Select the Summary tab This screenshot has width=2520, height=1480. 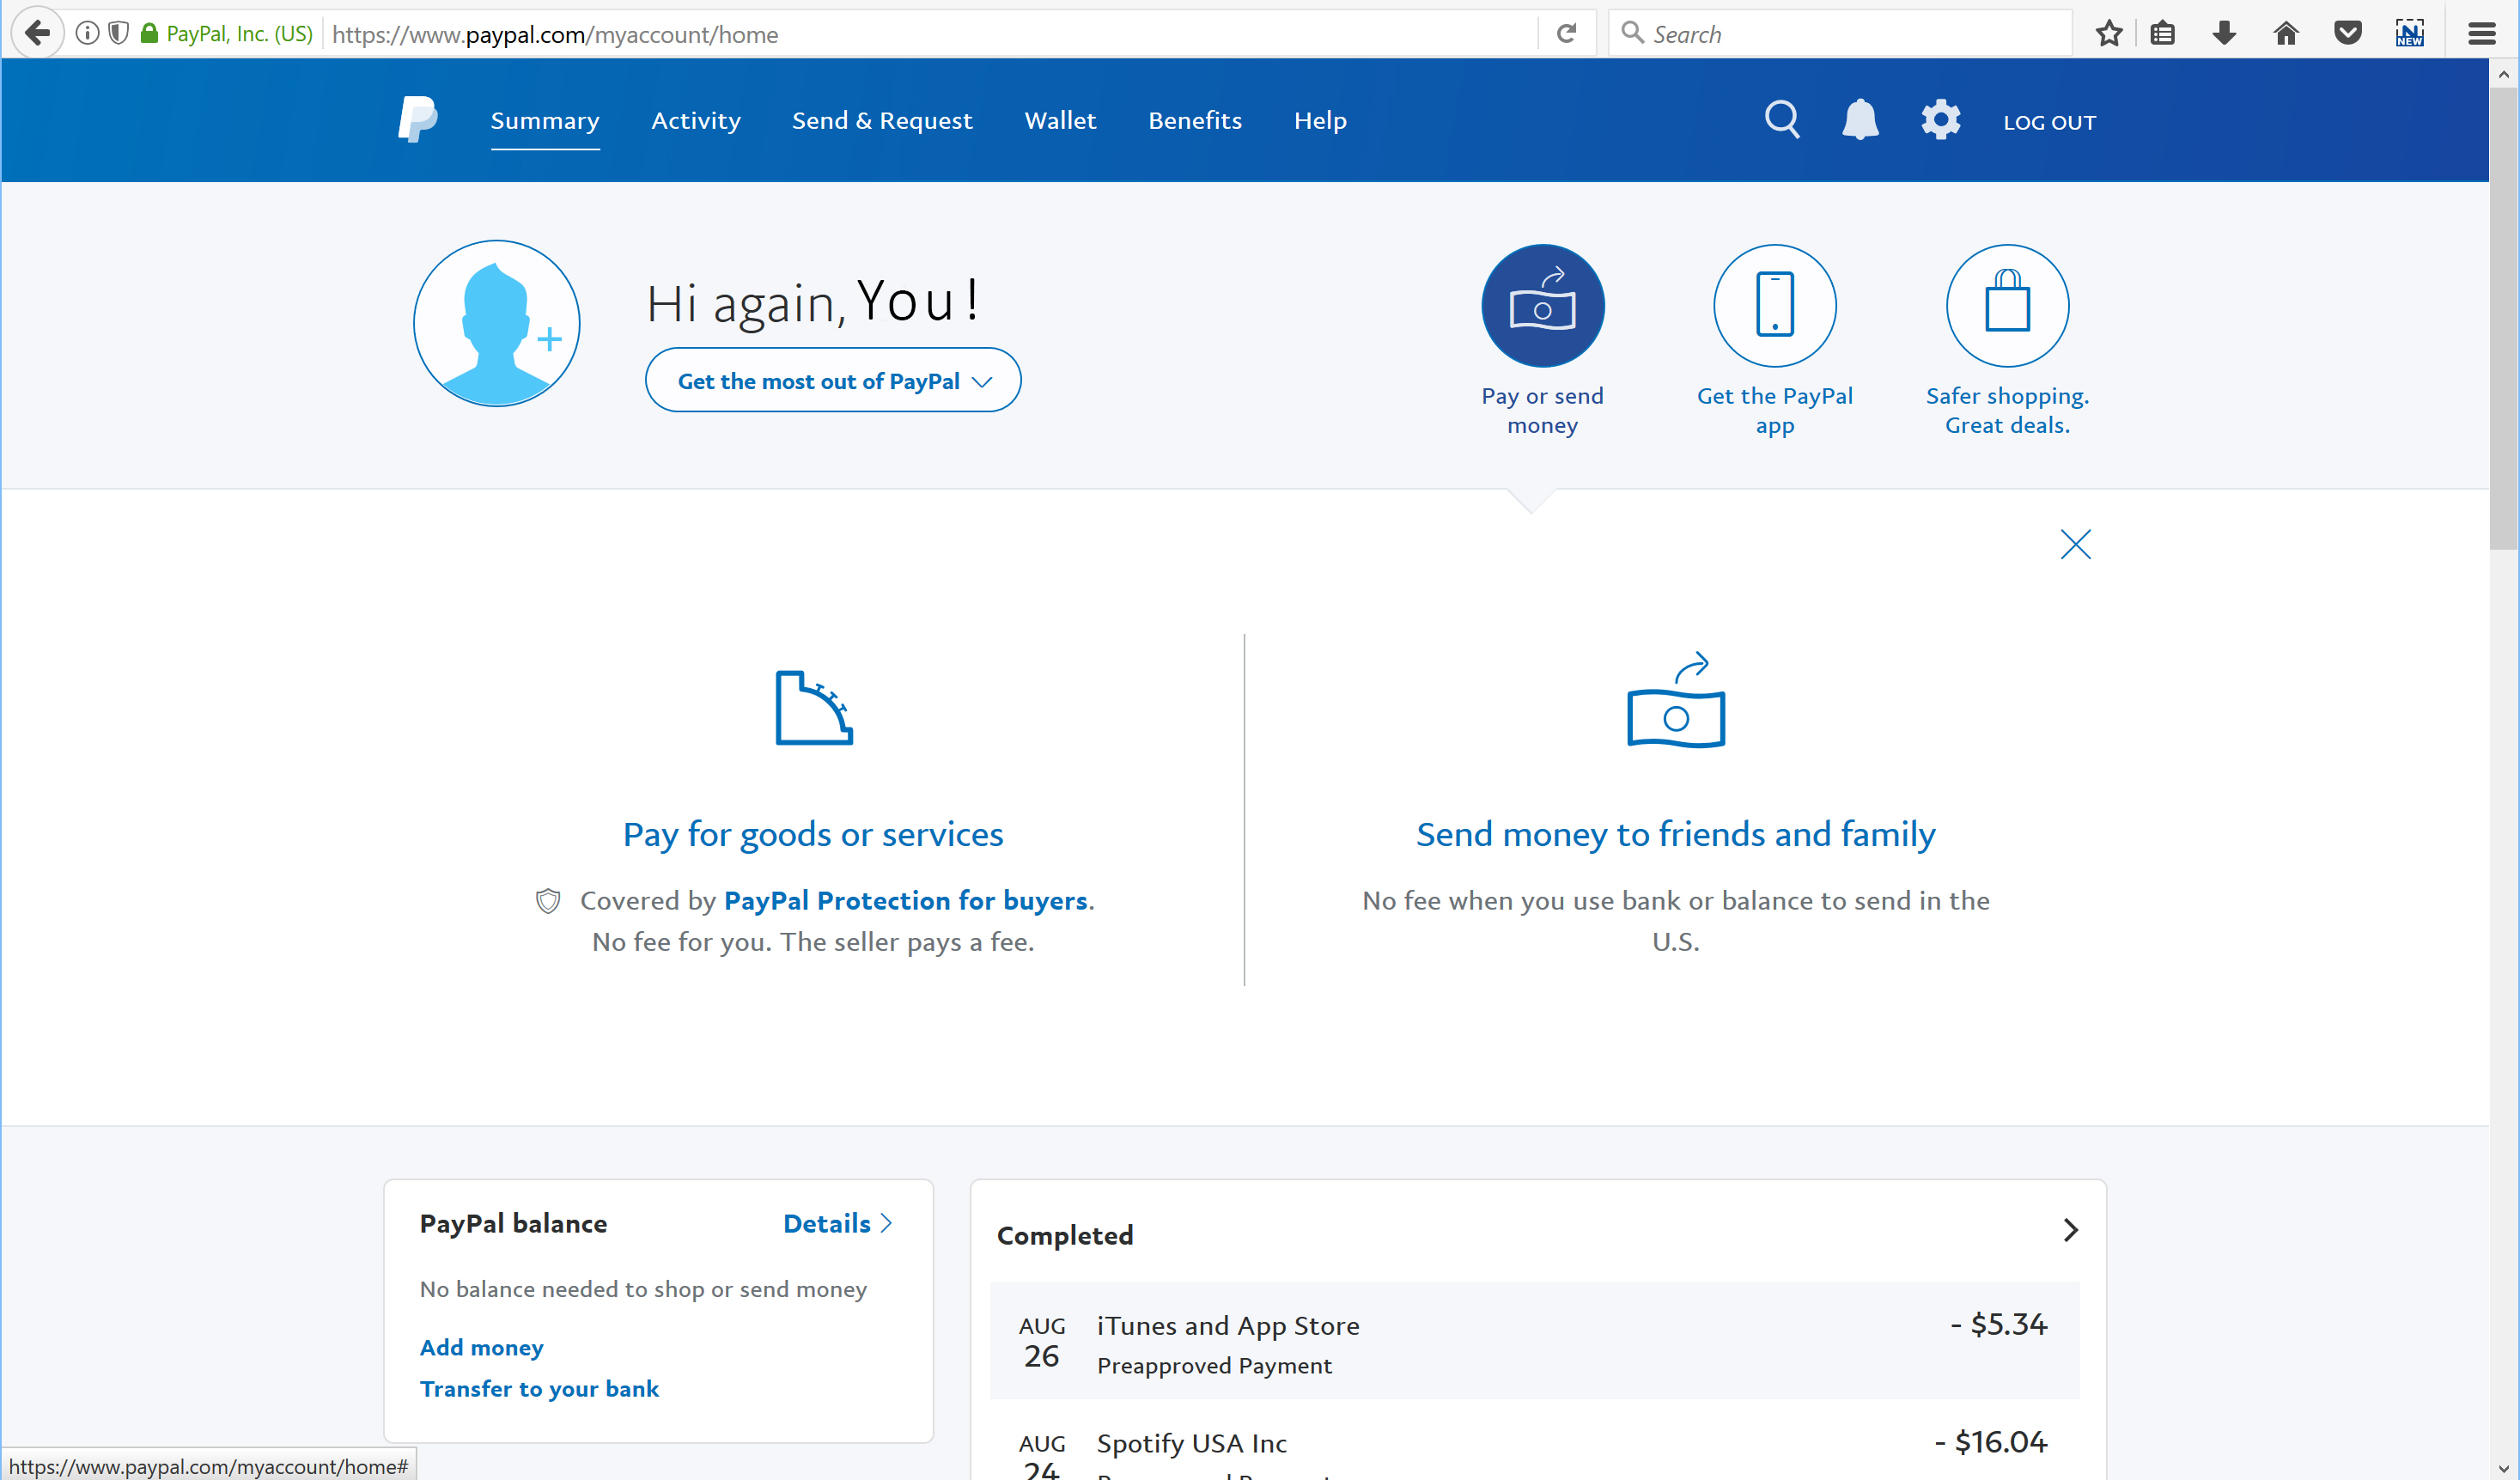click(545, 121)
